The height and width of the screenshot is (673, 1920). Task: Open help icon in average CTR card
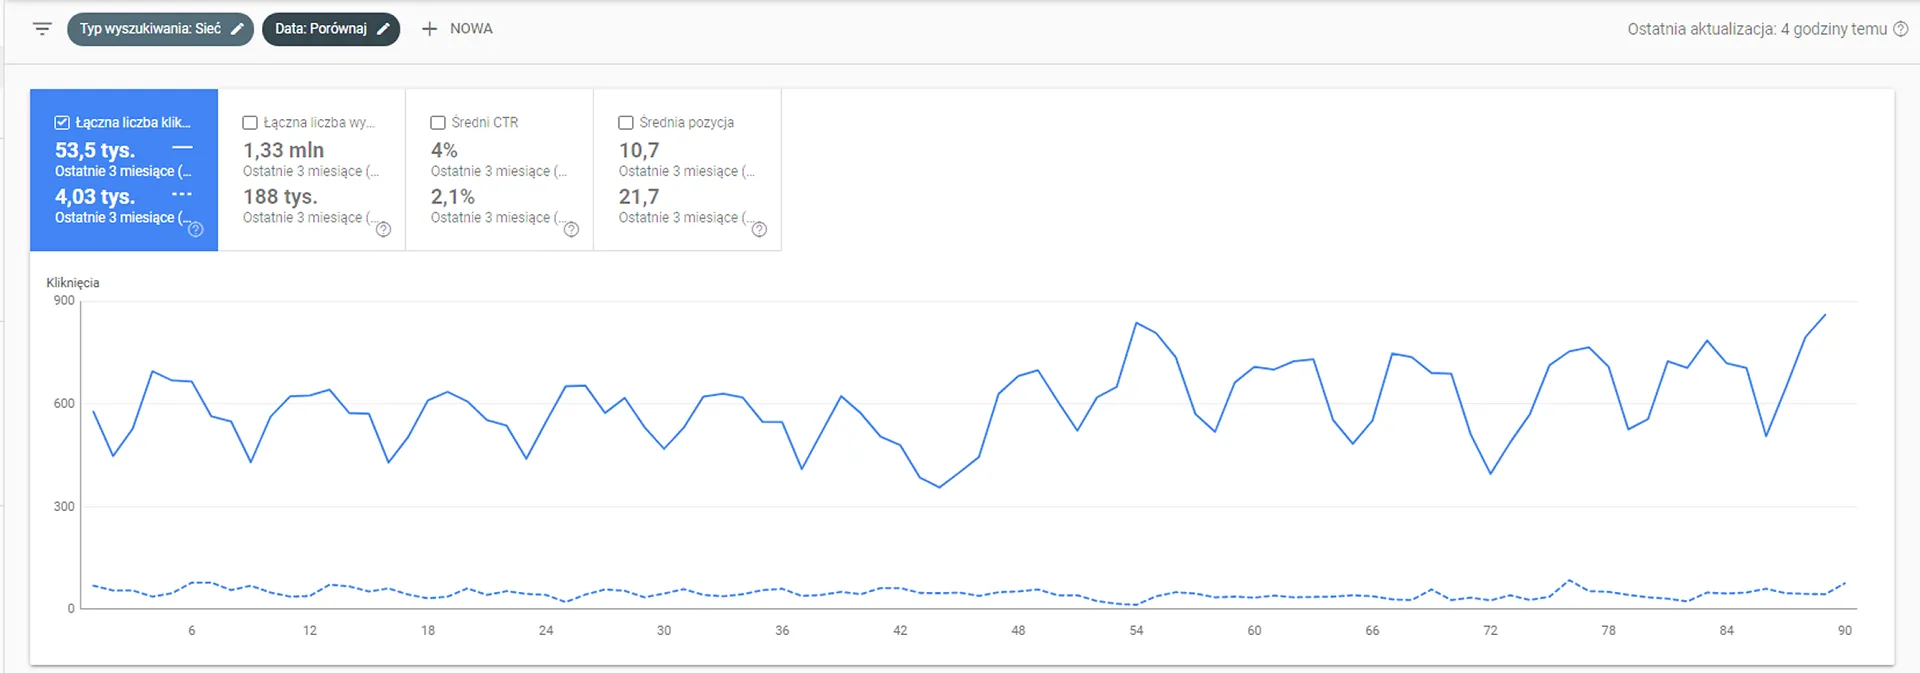coord(571,229)
